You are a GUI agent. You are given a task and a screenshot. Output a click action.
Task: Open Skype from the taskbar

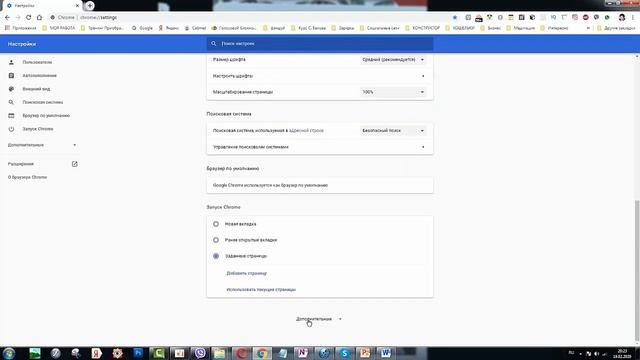[x=344, y=353]
